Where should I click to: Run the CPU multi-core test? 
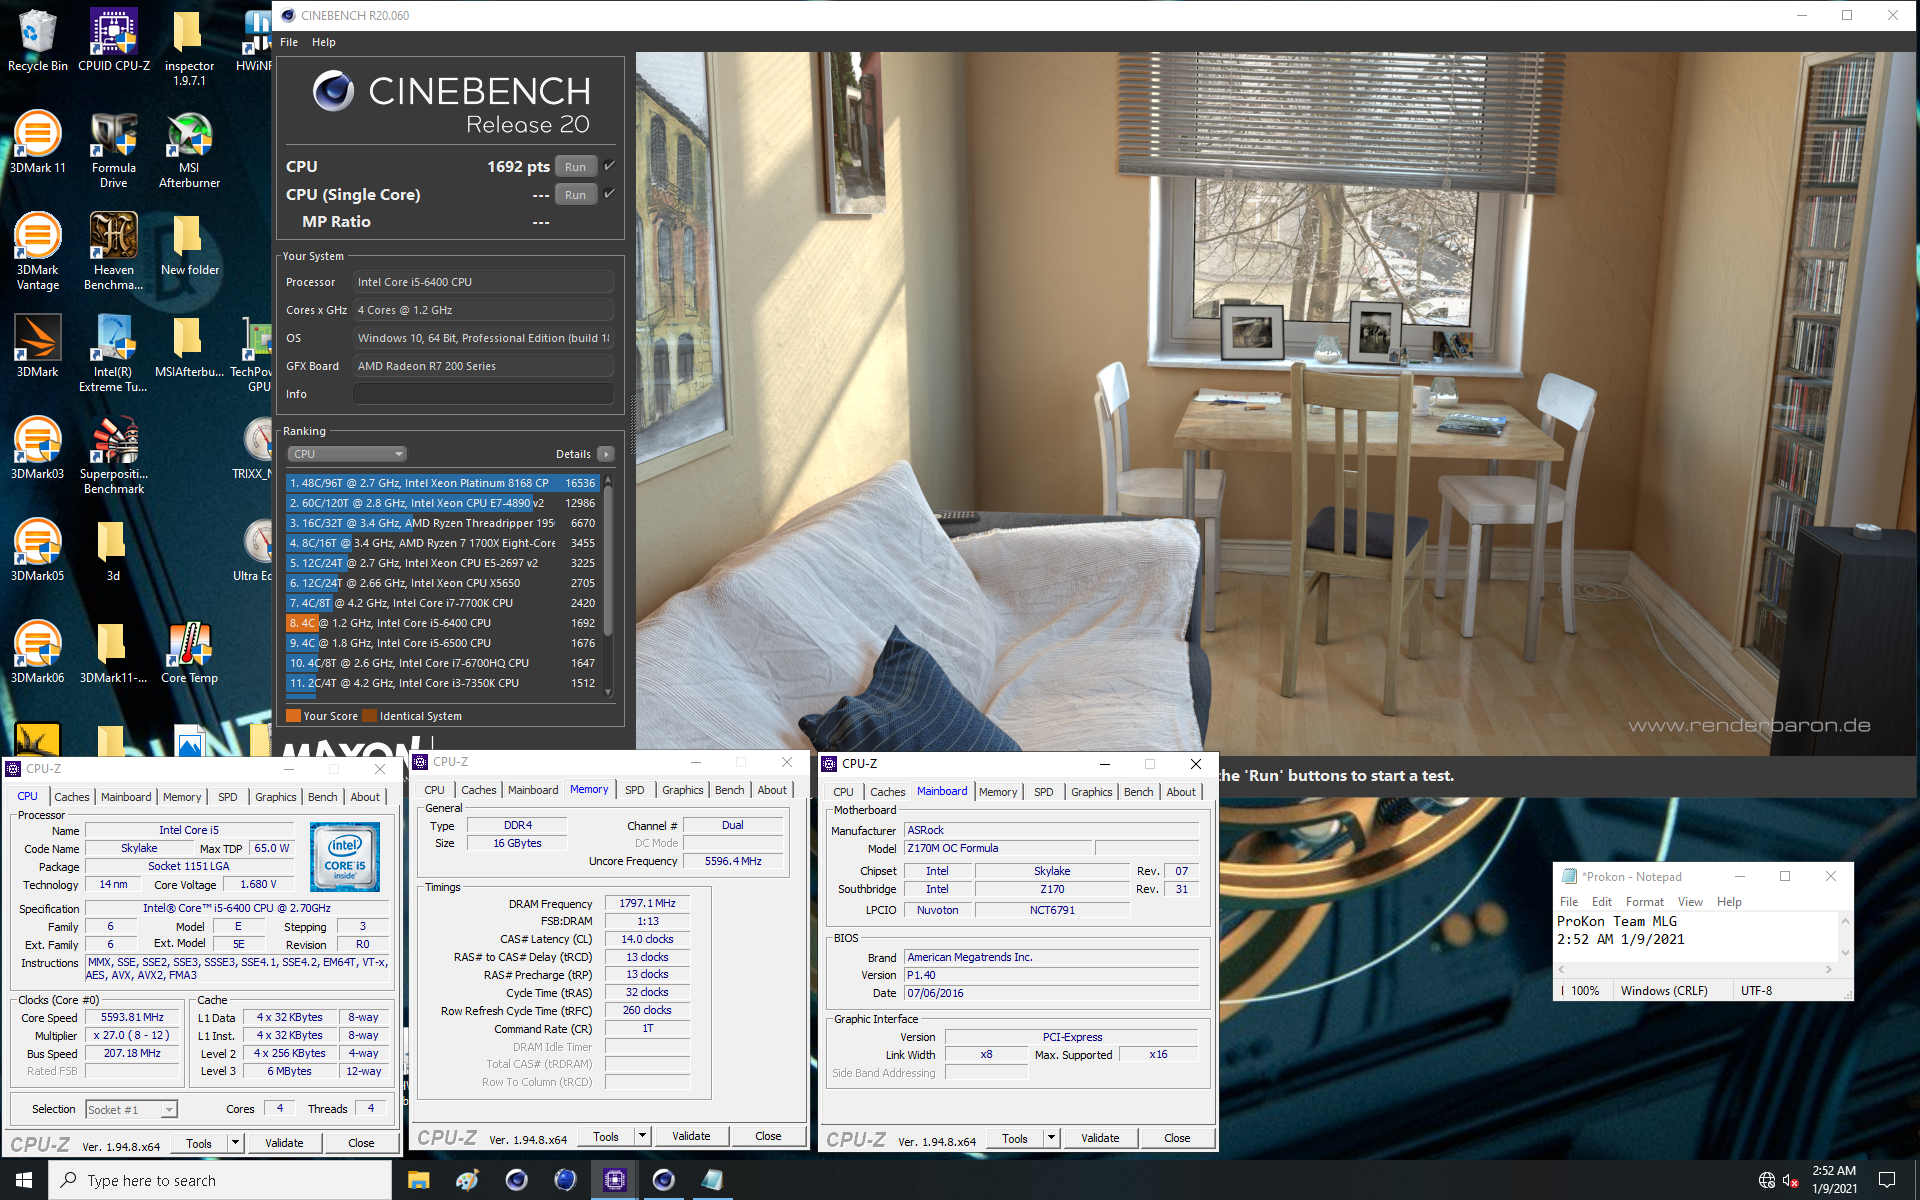575,167
